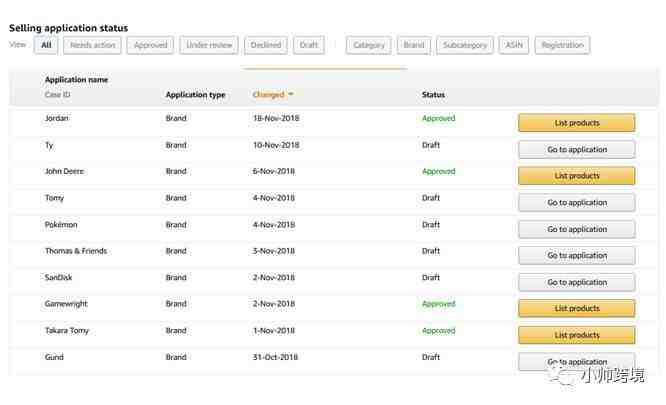
Task: Click the Status column header
Action: [x=433, y=95]
